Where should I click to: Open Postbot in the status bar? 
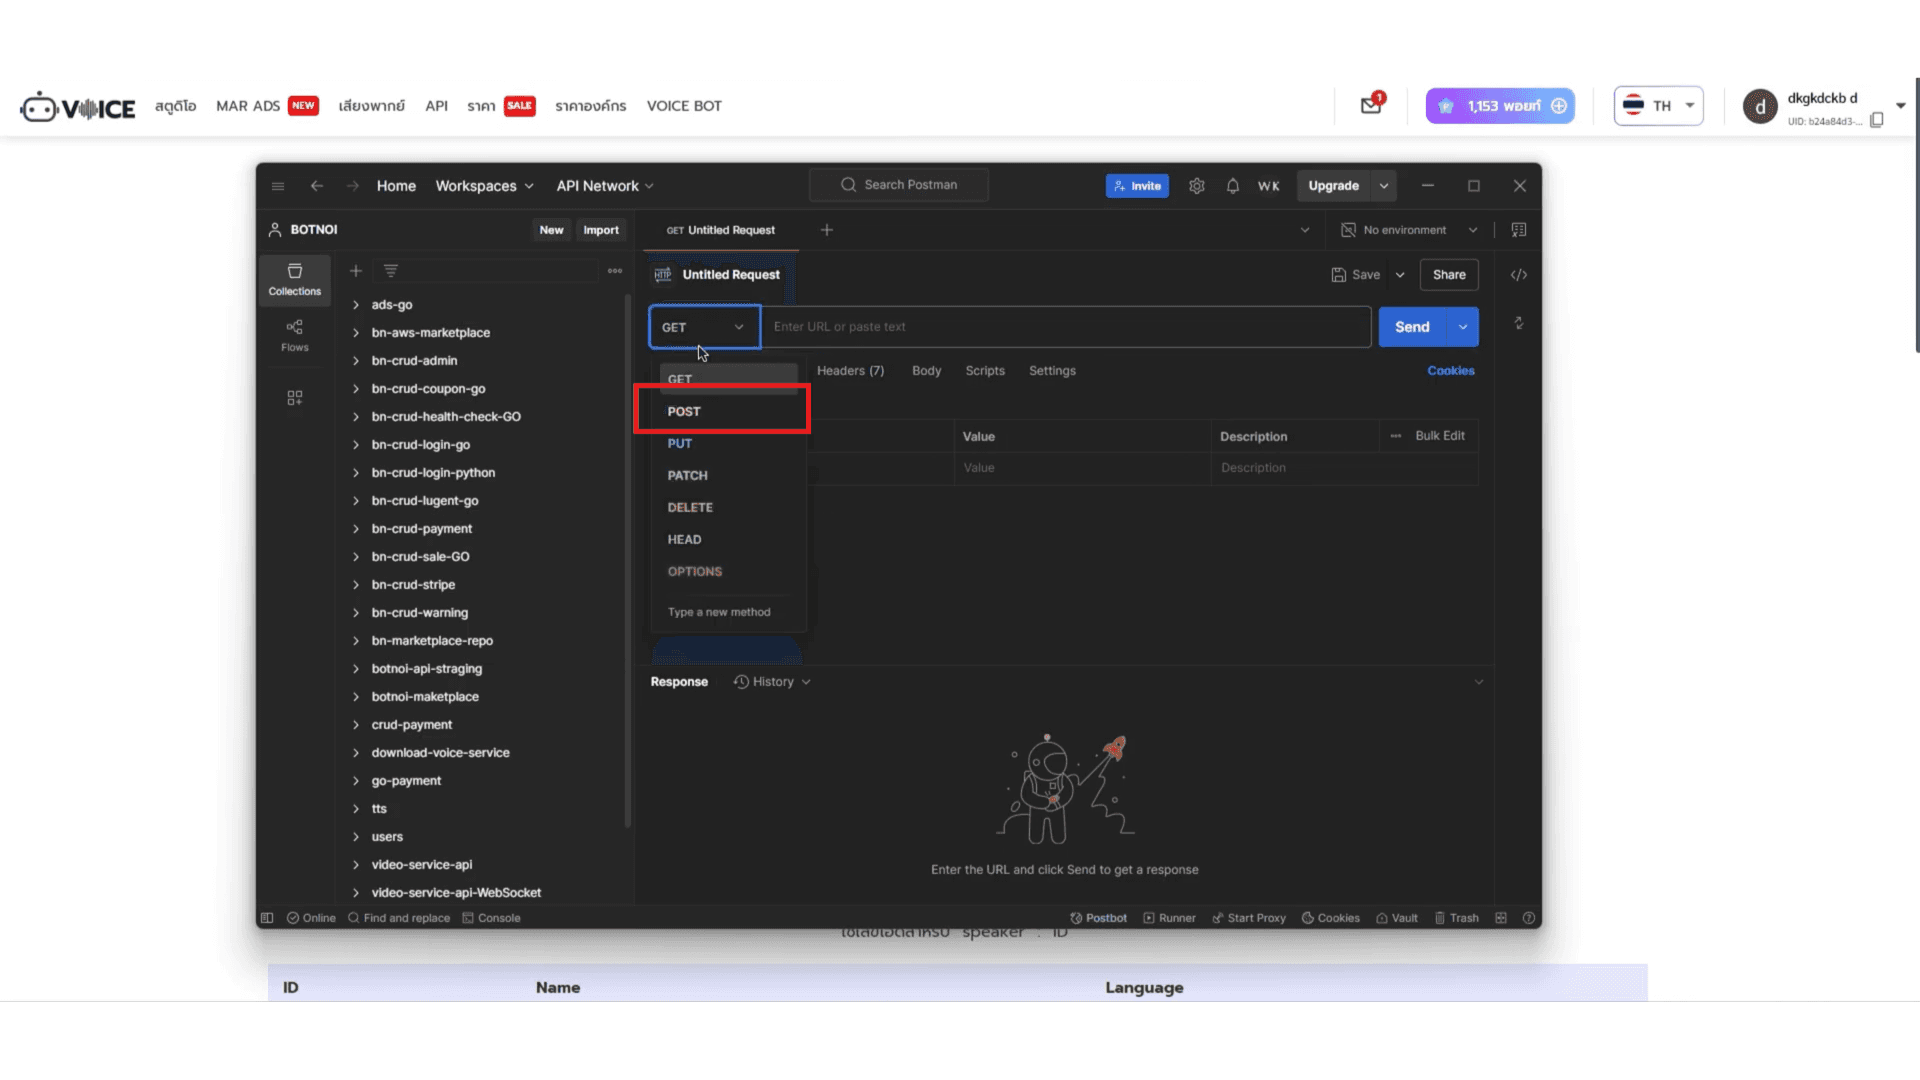coord(1098,918)
